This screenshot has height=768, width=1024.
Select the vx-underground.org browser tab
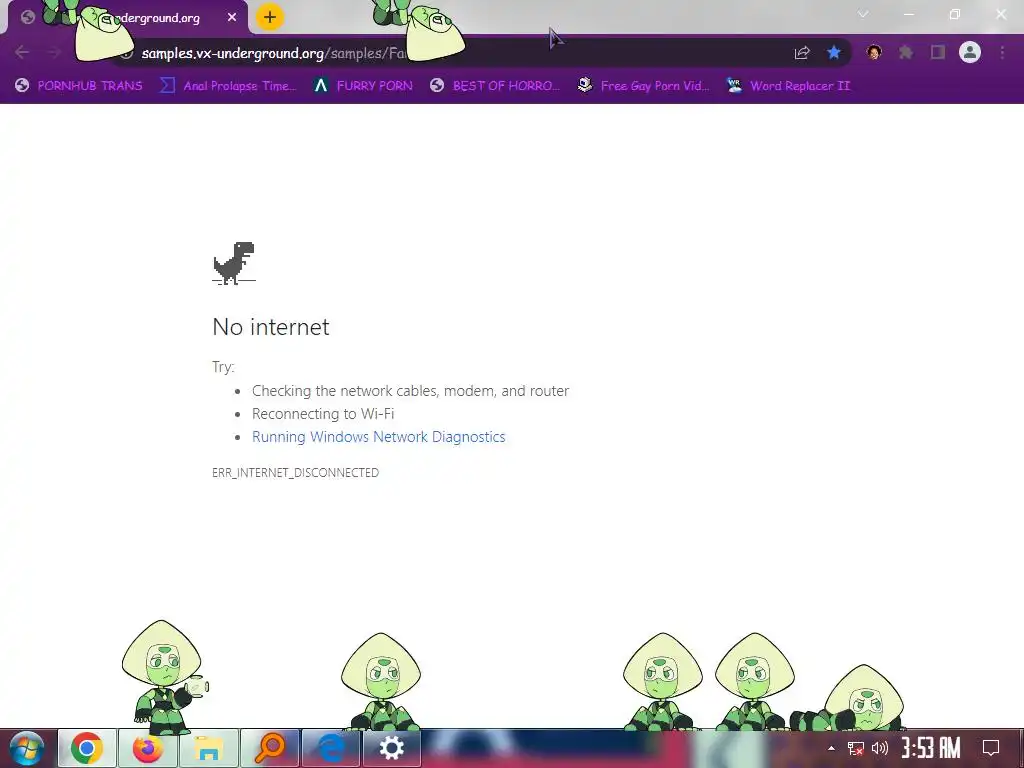pyautogui.click(x=128, y=18)
